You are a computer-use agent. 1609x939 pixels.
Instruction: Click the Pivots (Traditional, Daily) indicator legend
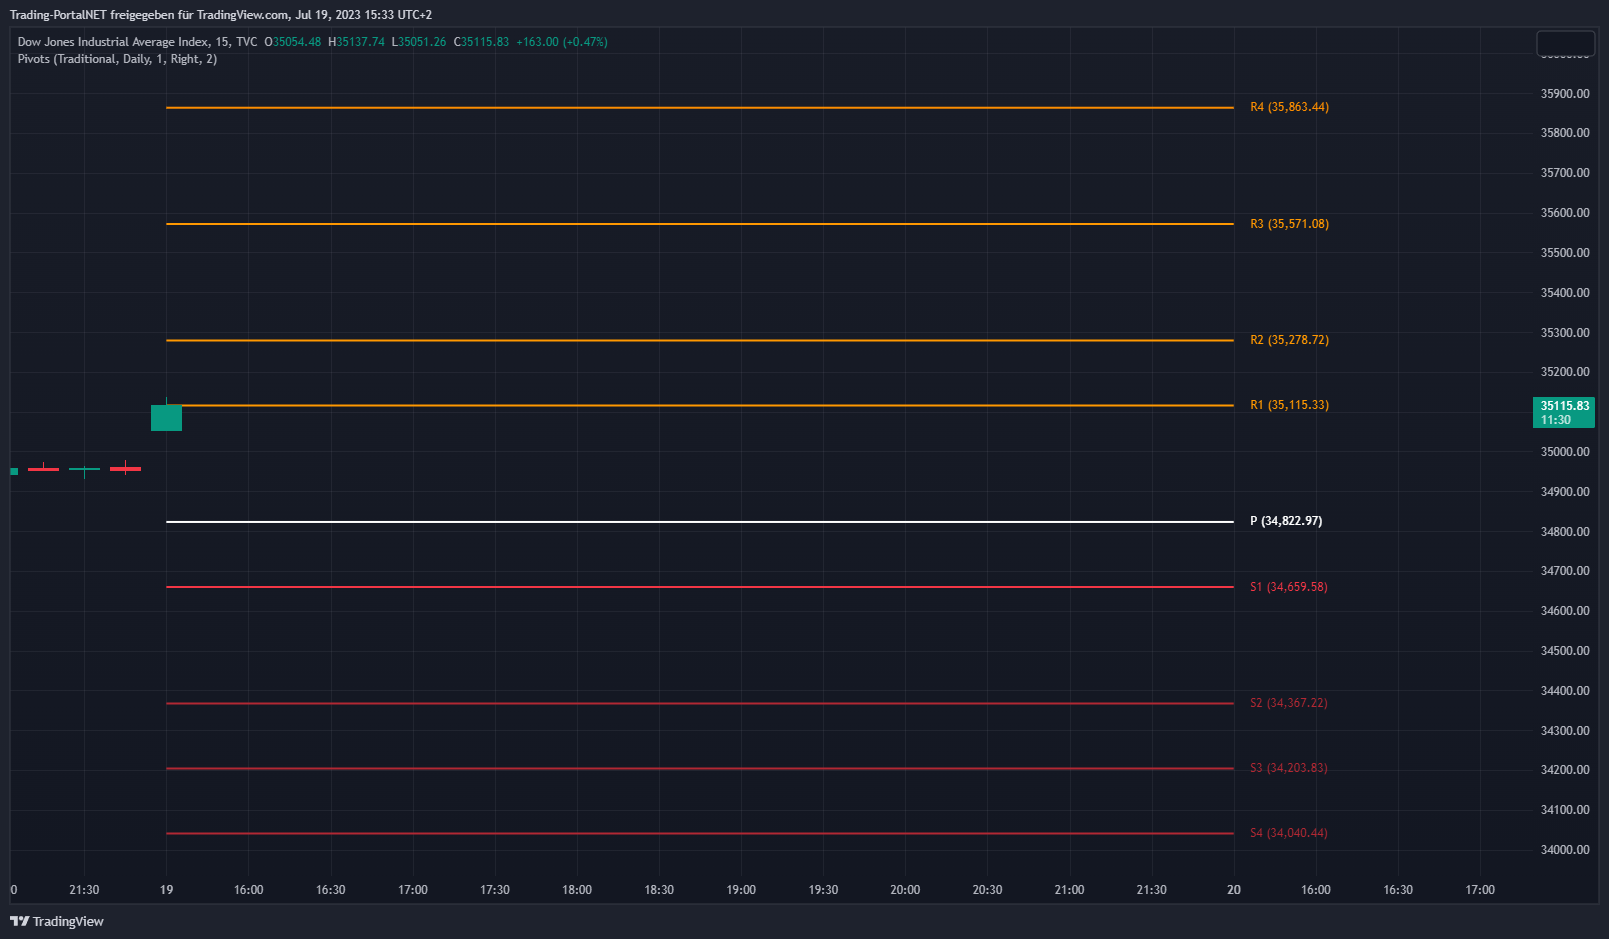click(x=117, y=59)
